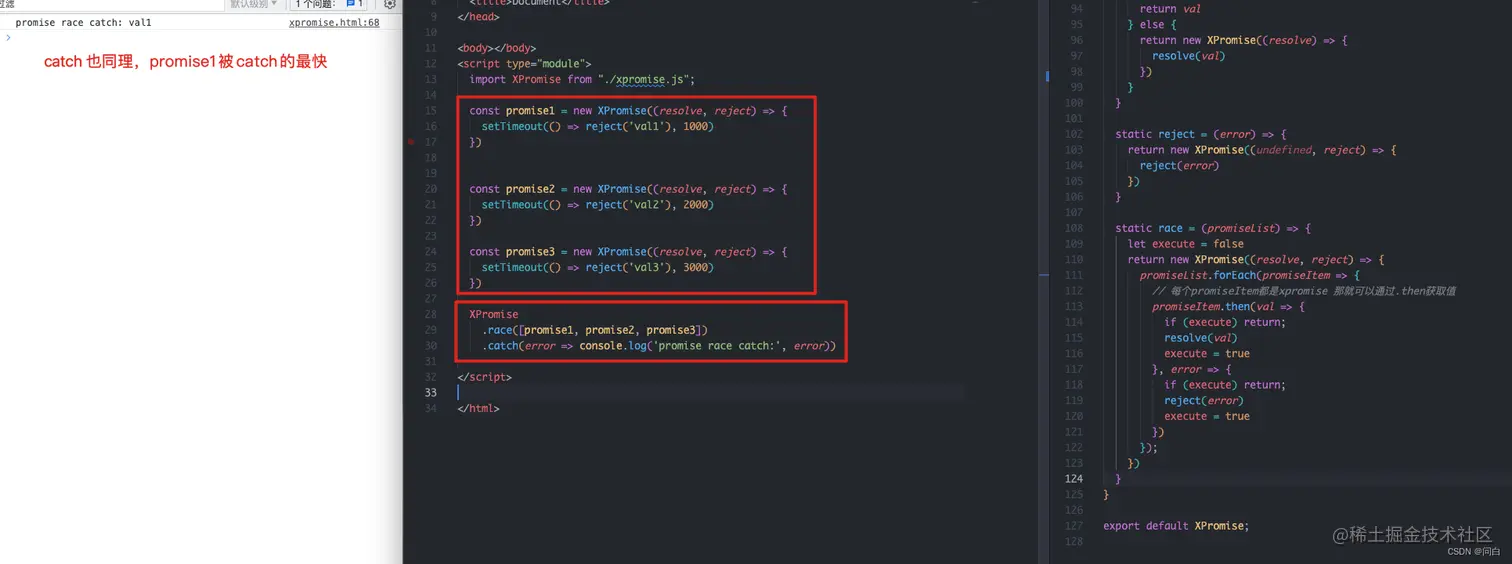This screenshot has height=564, width=1512.
Task: Click the import XPromise from "./xpromise.js" line
Action: (582, 79)
